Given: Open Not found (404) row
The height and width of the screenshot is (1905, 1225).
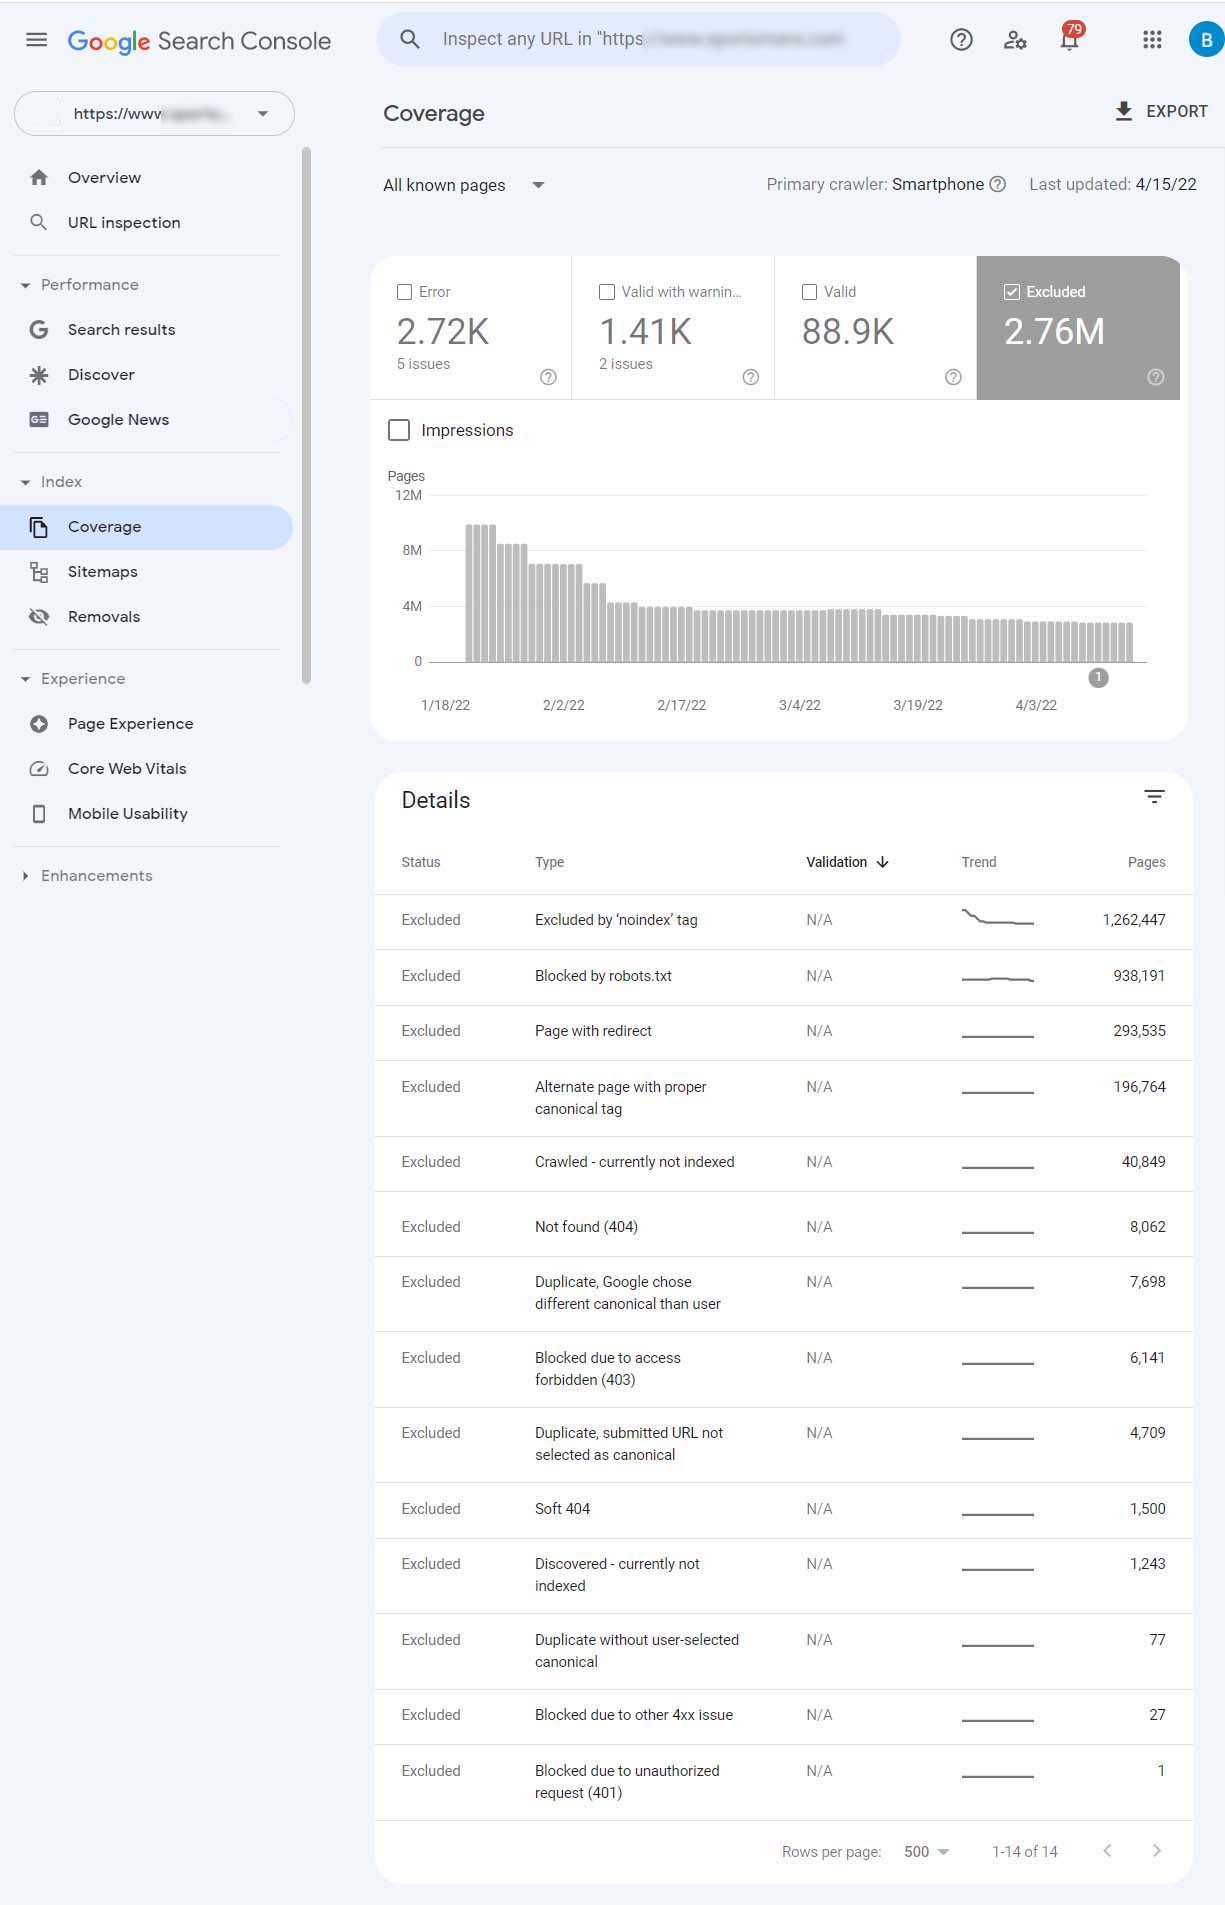Looking at the screenshot, I should (783, 1226).
